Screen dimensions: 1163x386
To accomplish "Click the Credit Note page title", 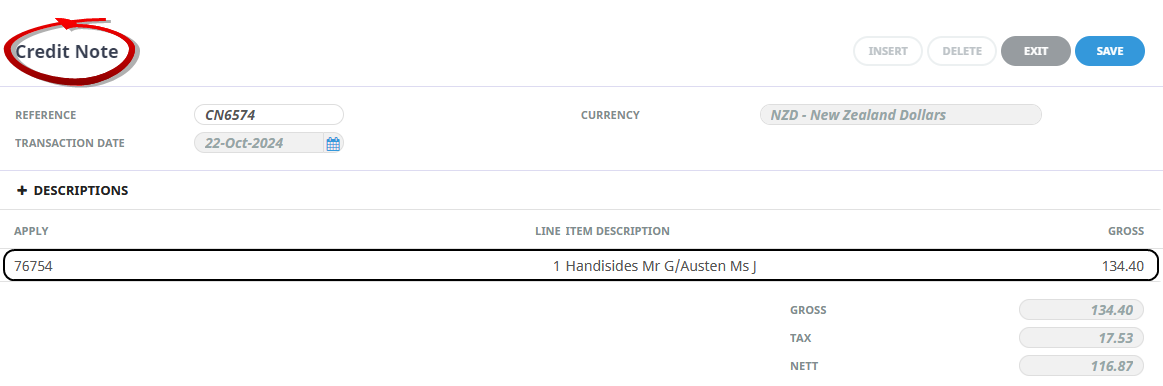I will click(x=67, y=52).
